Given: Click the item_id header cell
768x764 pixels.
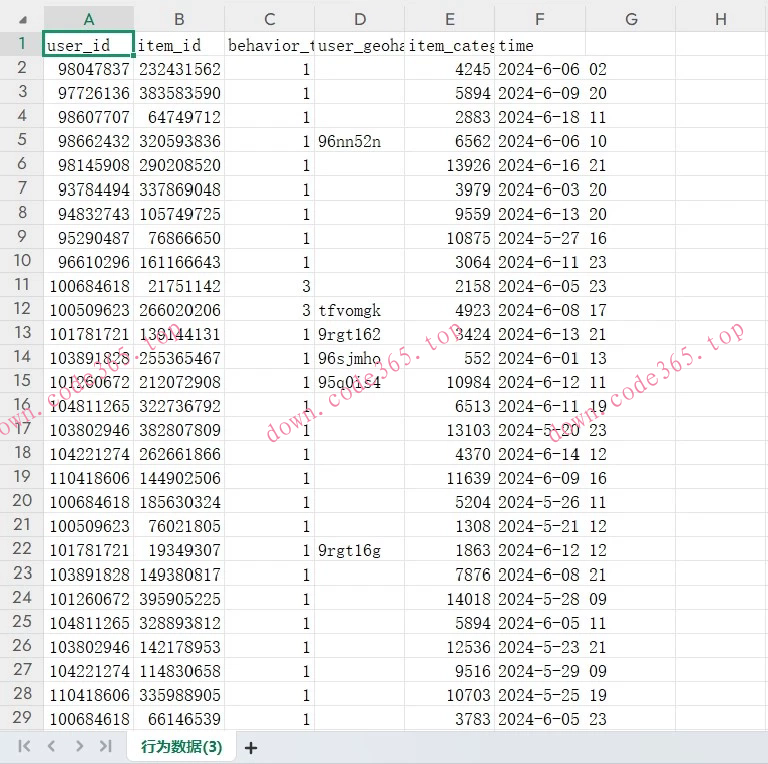Looking at the screenshot, I should pos(178,45).
